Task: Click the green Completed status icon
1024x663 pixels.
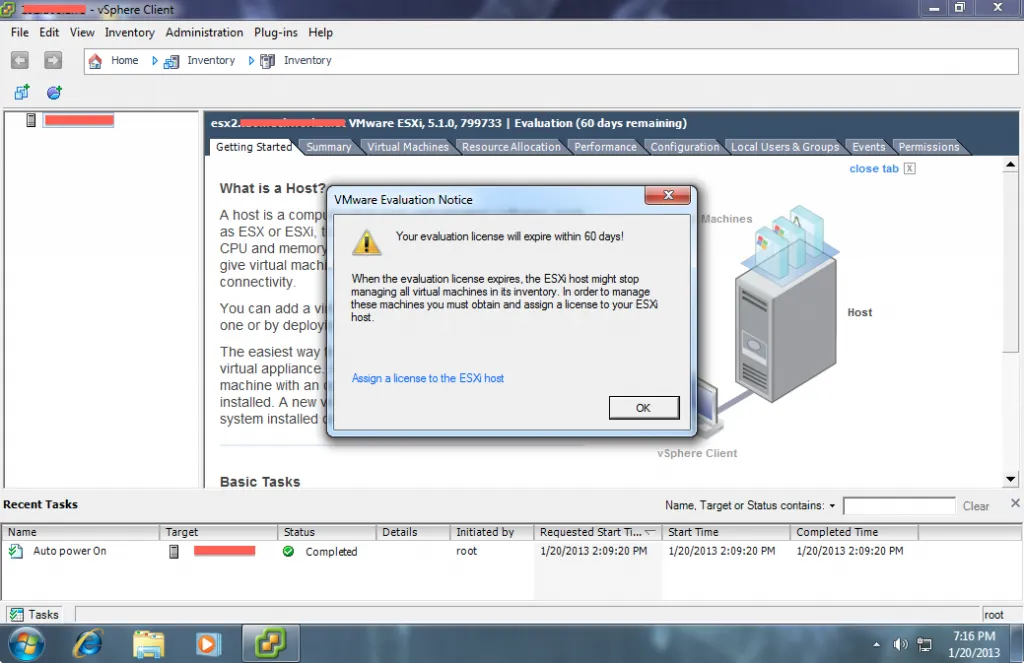Action: pos(288,551)
